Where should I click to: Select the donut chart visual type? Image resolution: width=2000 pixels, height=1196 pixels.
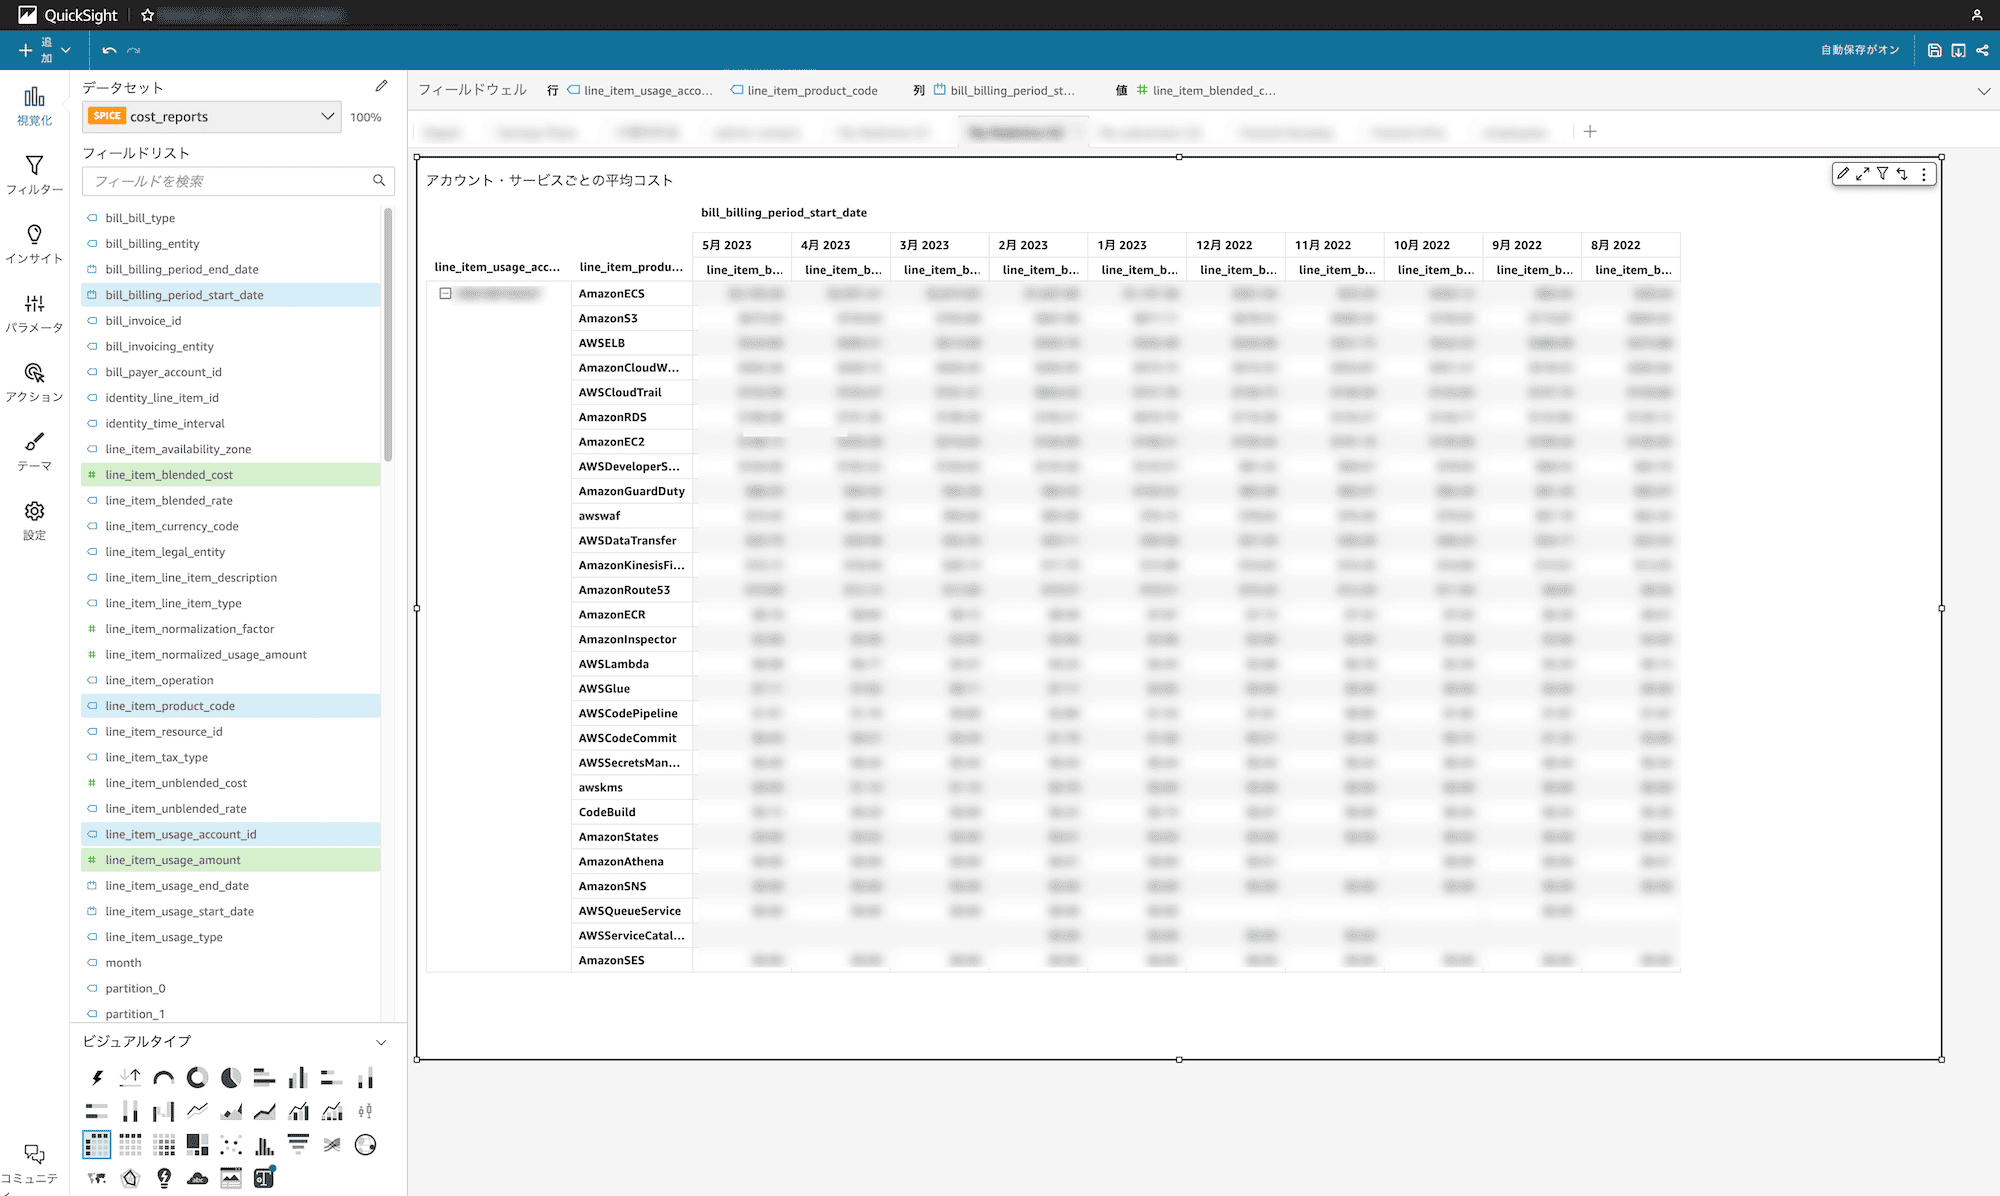(x=197, y=1077)
